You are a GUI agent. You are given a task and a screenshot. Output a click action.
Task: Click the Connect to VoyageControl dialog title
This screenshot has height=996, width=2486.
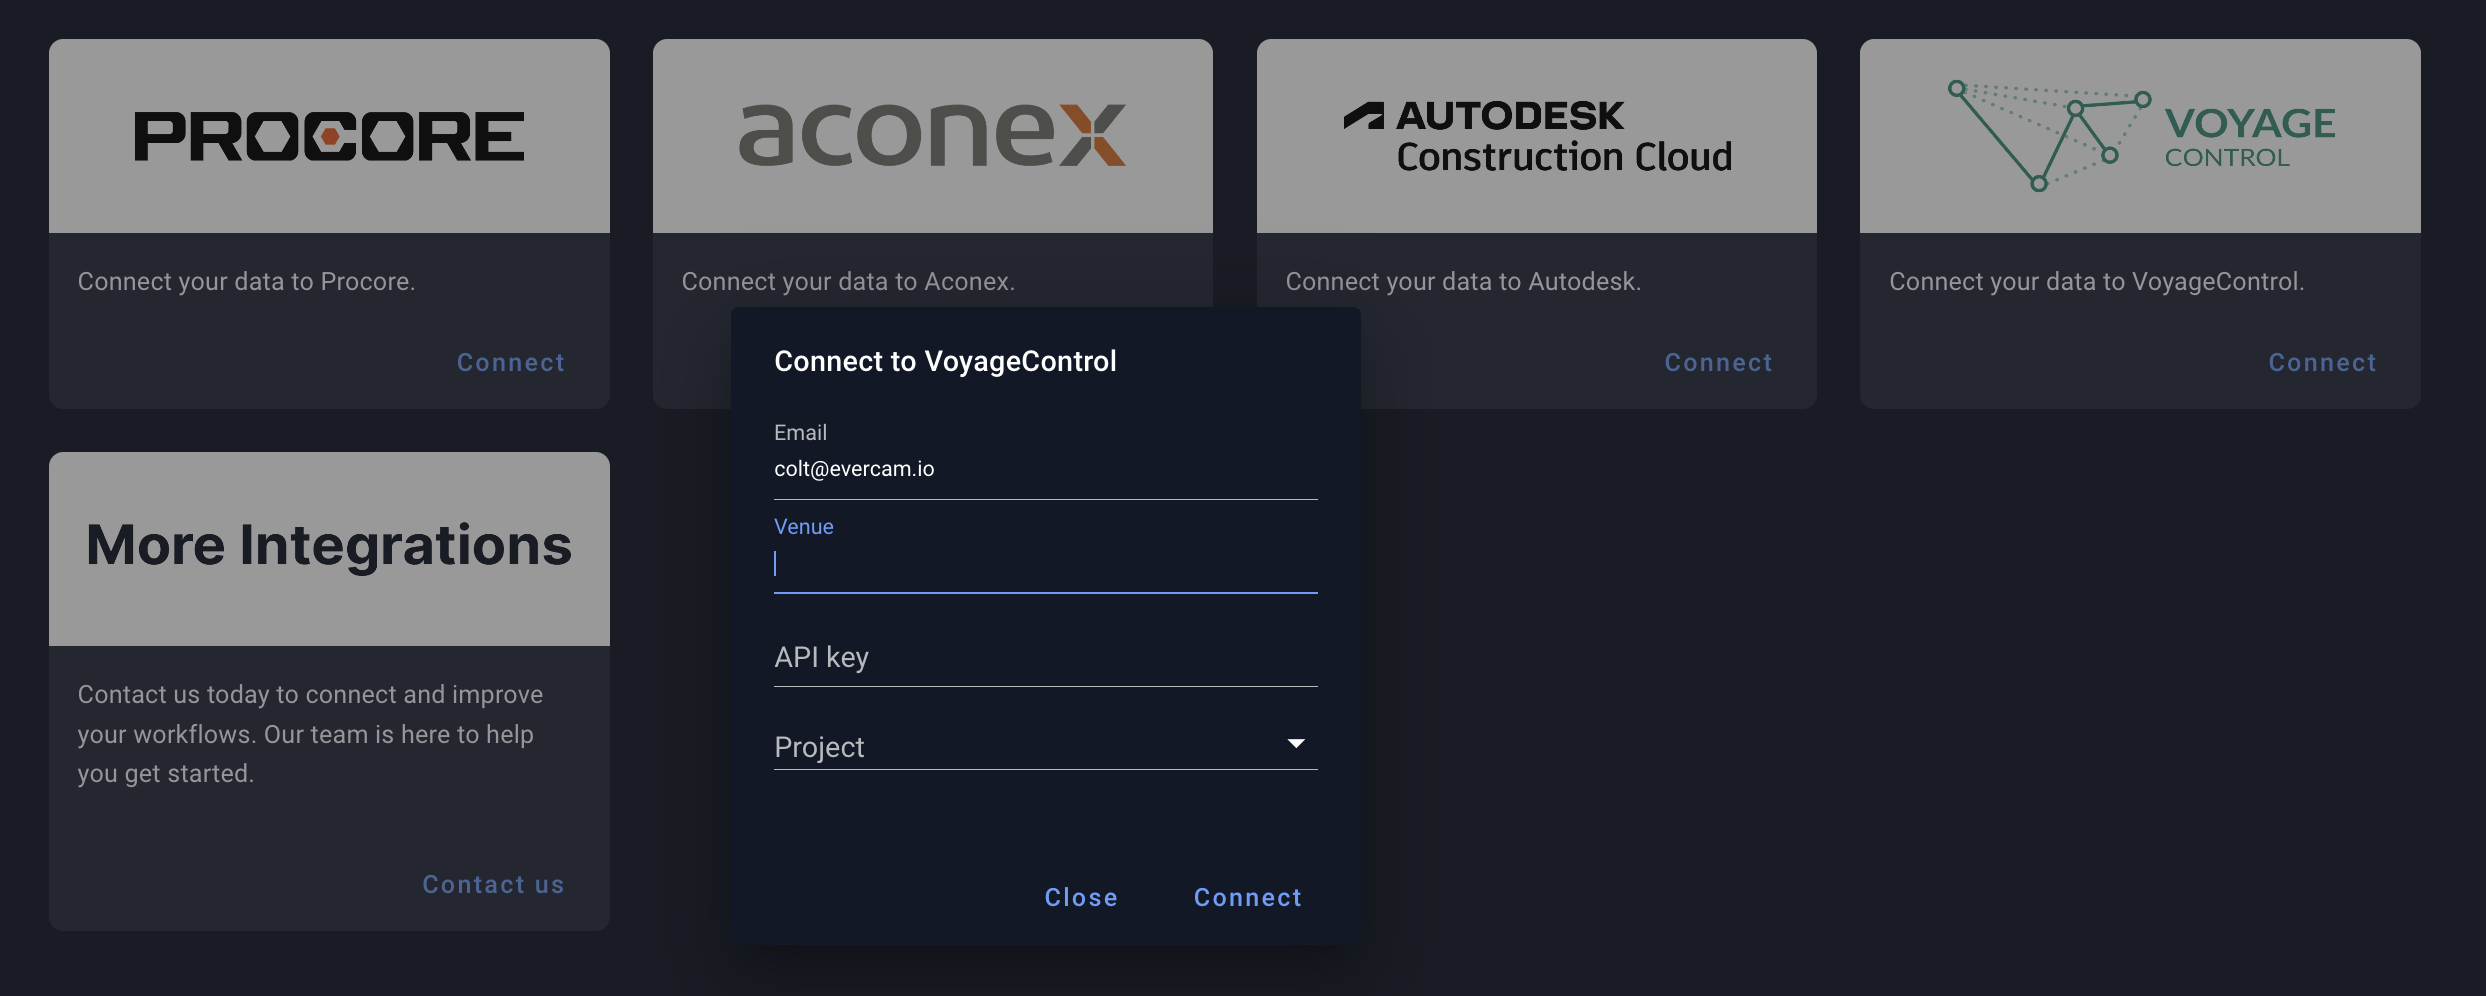(x=945, y=361)
